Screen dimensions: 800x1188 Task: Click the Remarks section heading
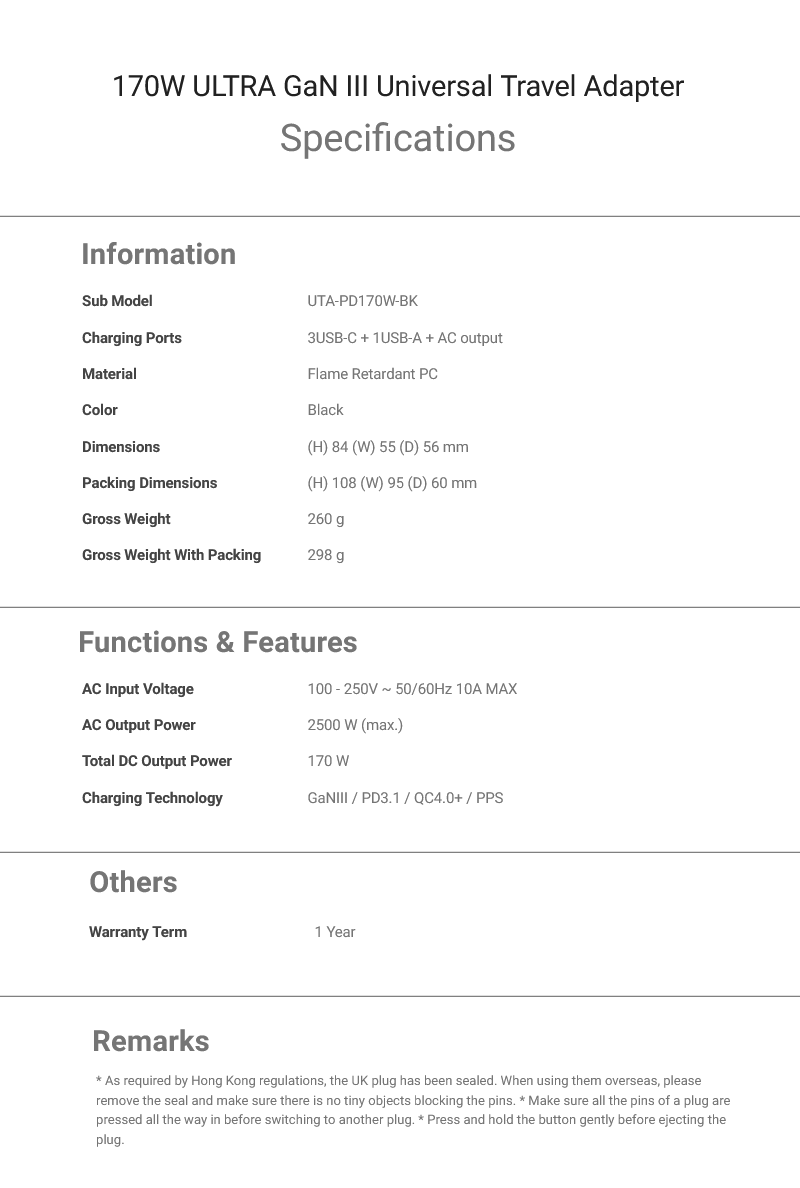[x=151, y=1041]
